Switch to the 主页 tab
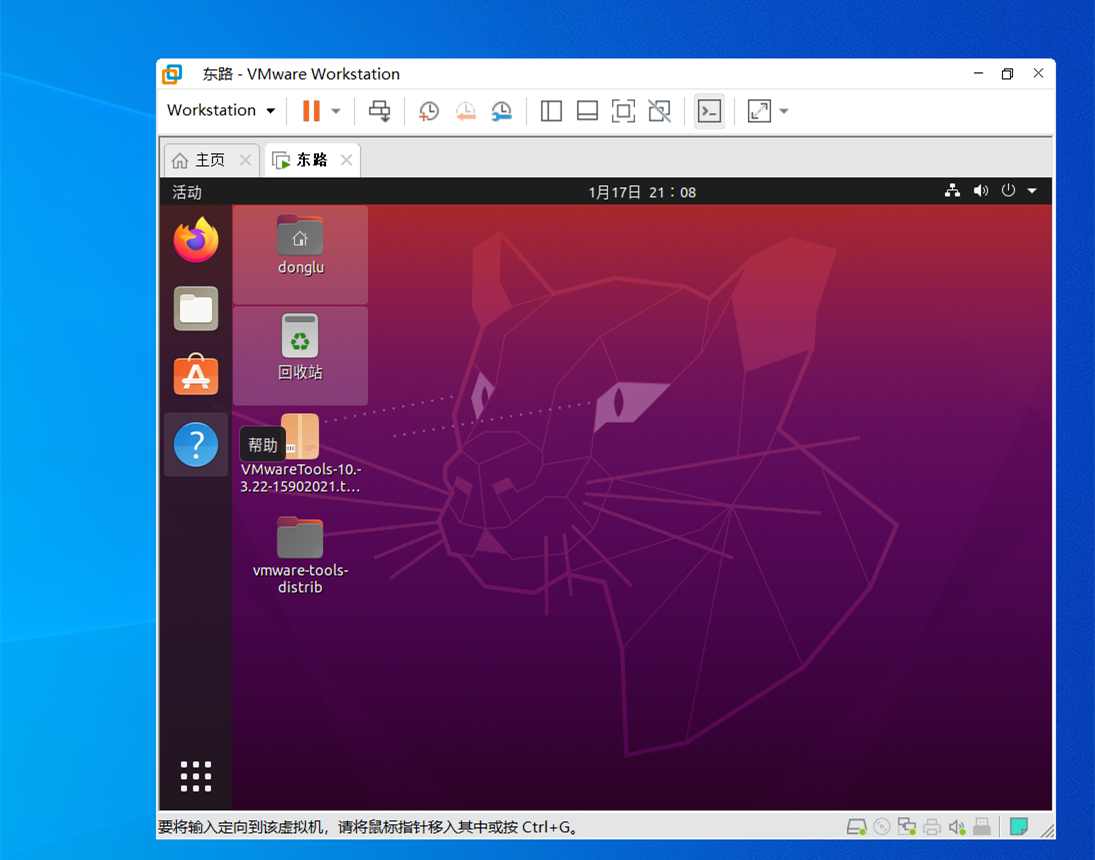Image resolution: width=1095 pixels, height=860 pixels. tap(205, 159)
